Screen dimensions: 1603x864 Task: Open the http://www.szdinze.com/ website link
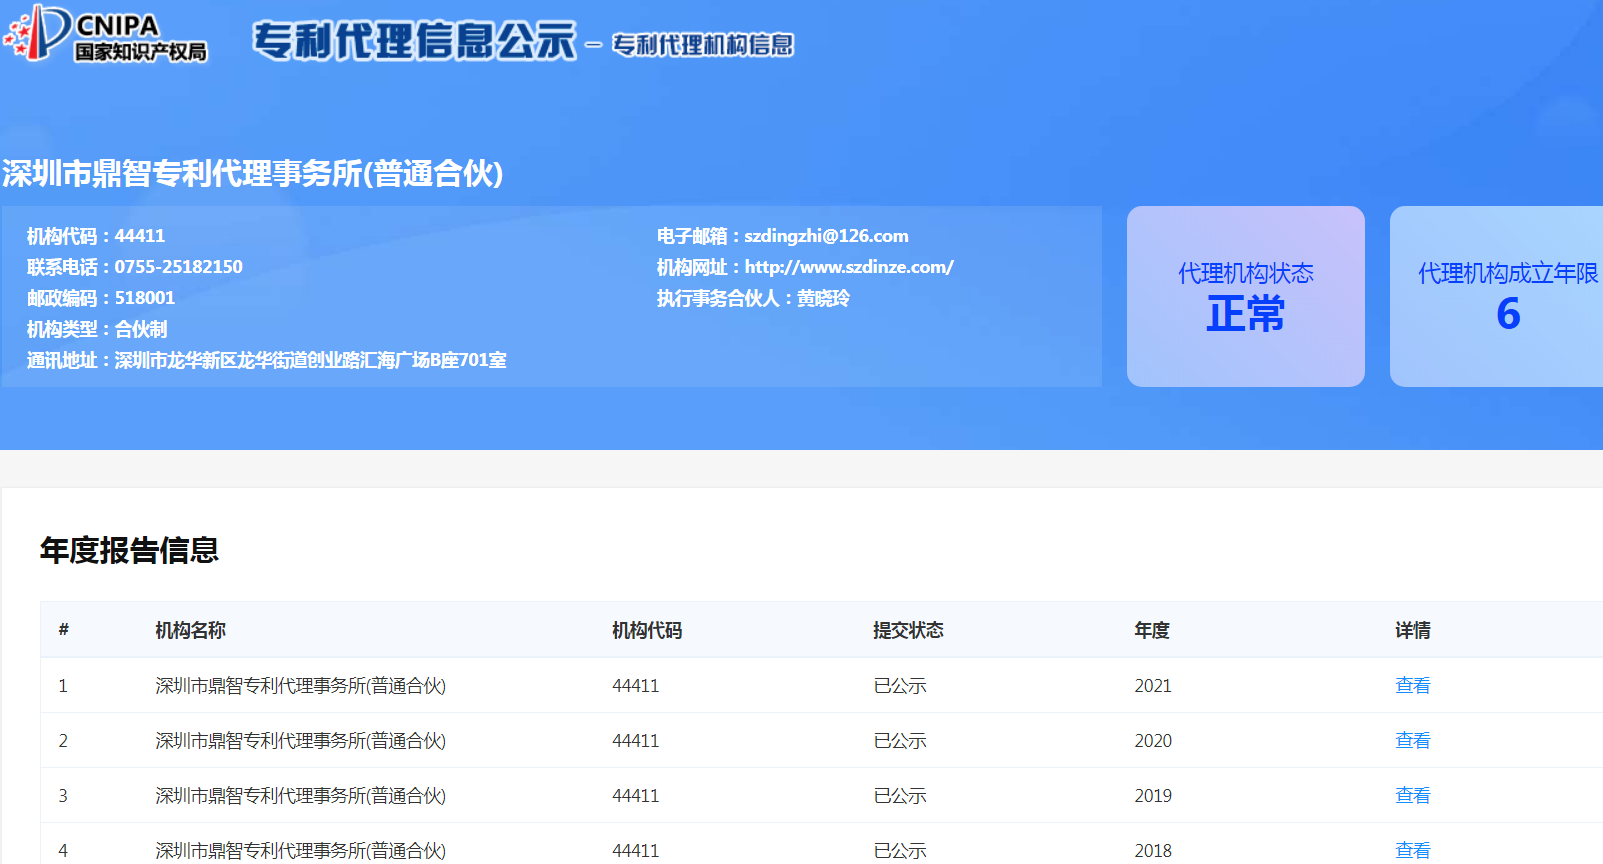[x=848, y=267]
